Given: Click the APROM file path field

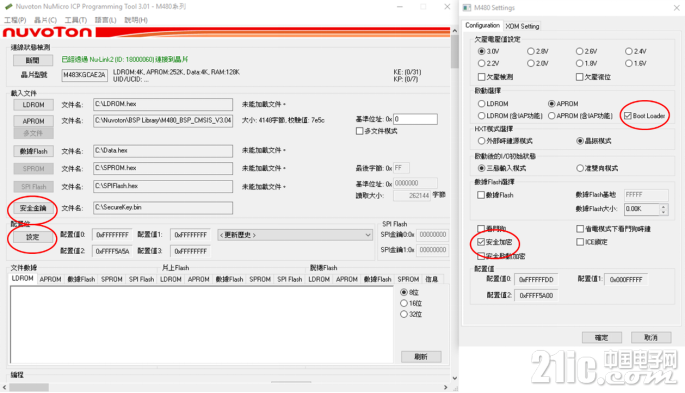Looking at the screenshot, I should point(163,121).
